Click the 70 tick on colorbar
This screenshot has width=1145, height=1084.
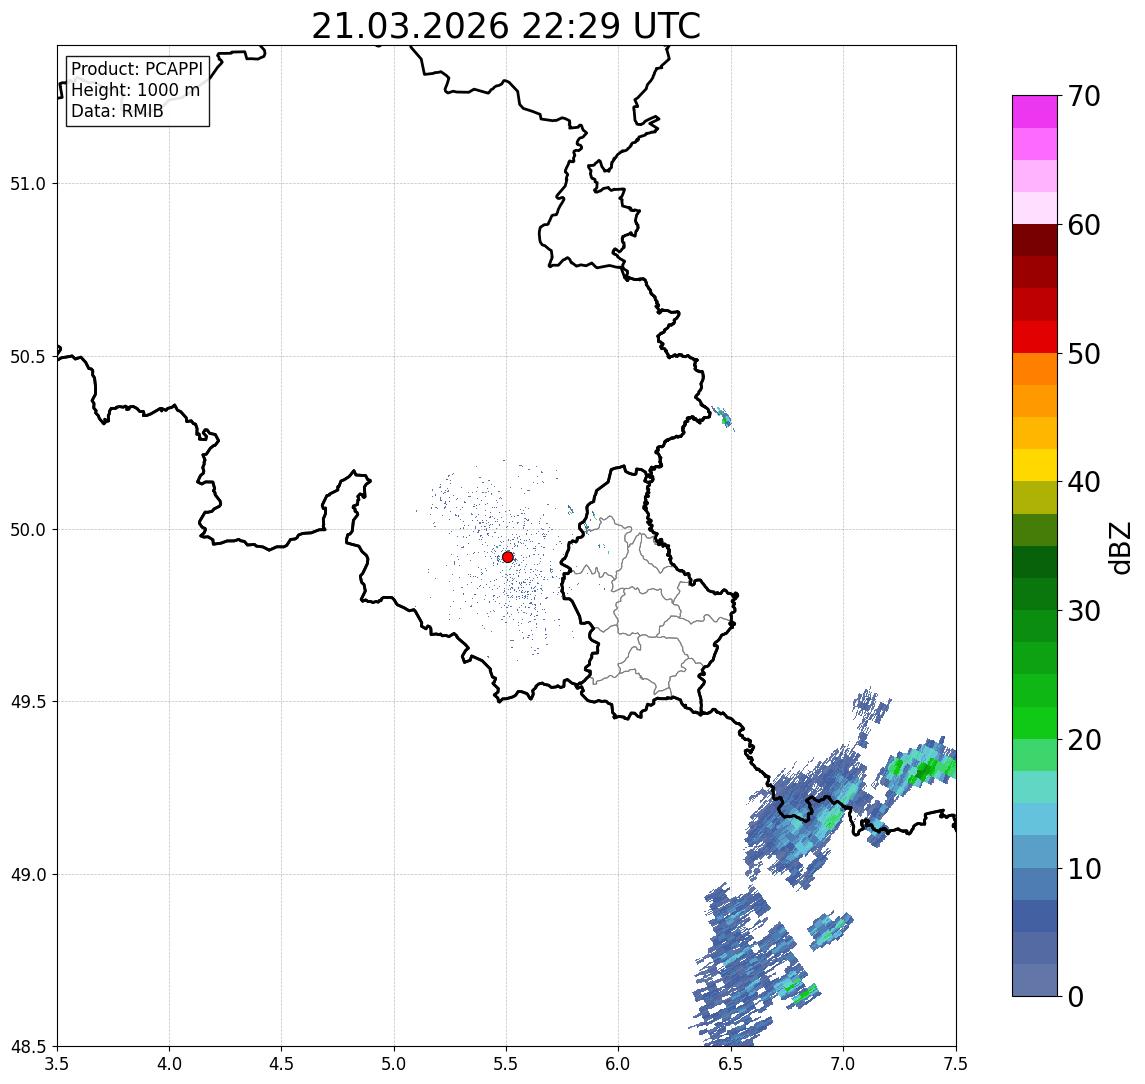1084,96
